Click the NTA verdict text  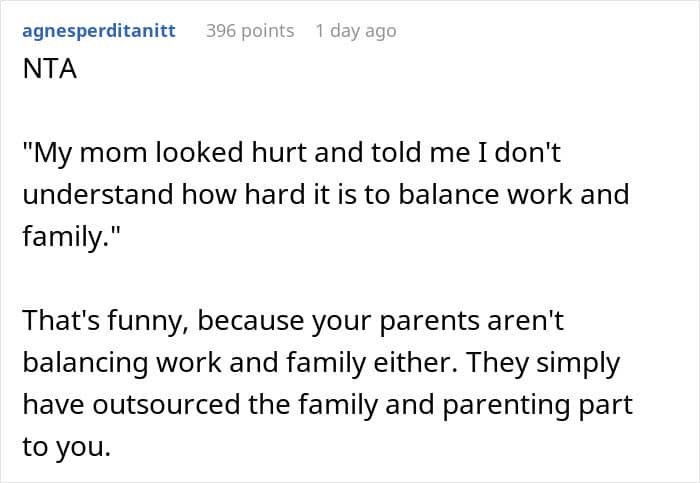coord(50,69)
